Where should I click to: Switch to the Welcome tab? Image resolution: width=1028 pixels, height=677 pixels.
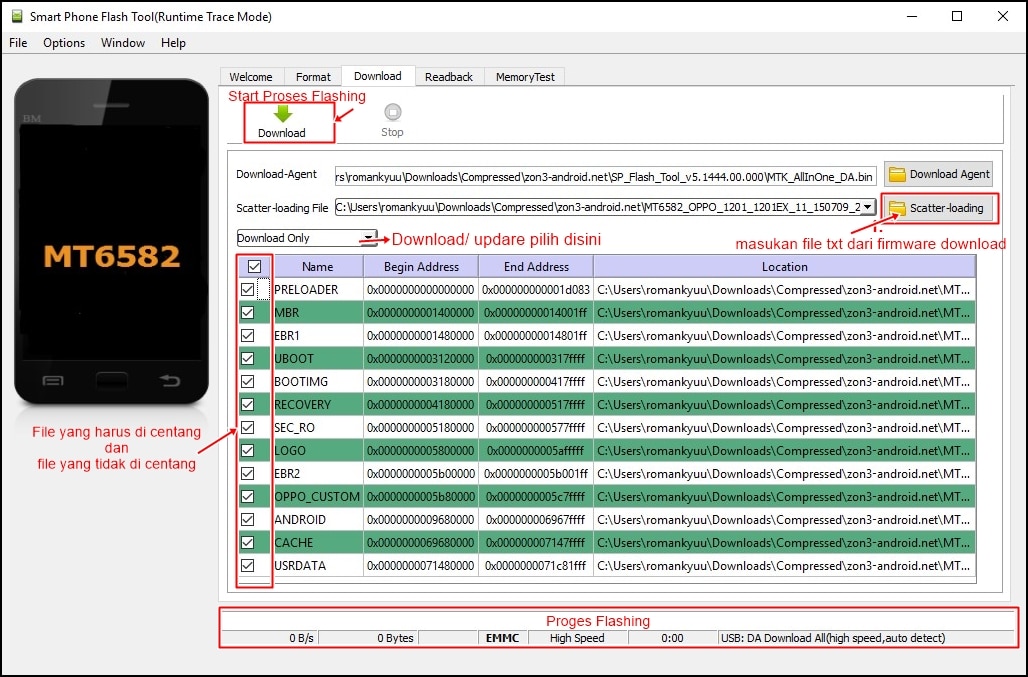click(251, 77)
